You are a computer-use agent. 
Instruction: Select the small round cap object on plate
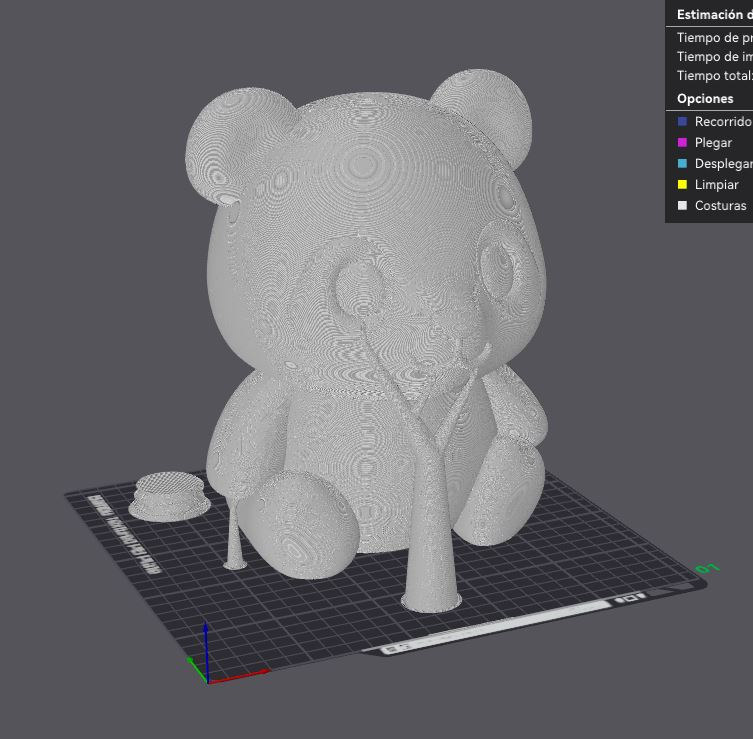(x=169, y=497)
